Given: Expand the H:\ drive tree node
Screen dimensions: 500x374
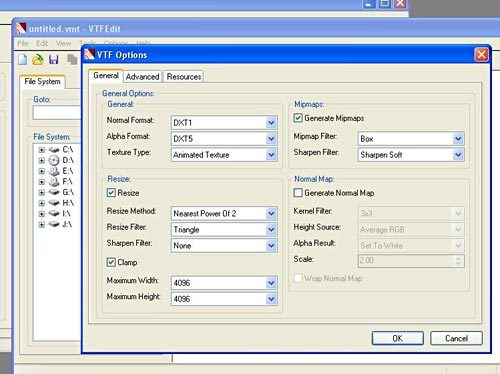Looking at the screenshot, I should [x=42, y=203].
